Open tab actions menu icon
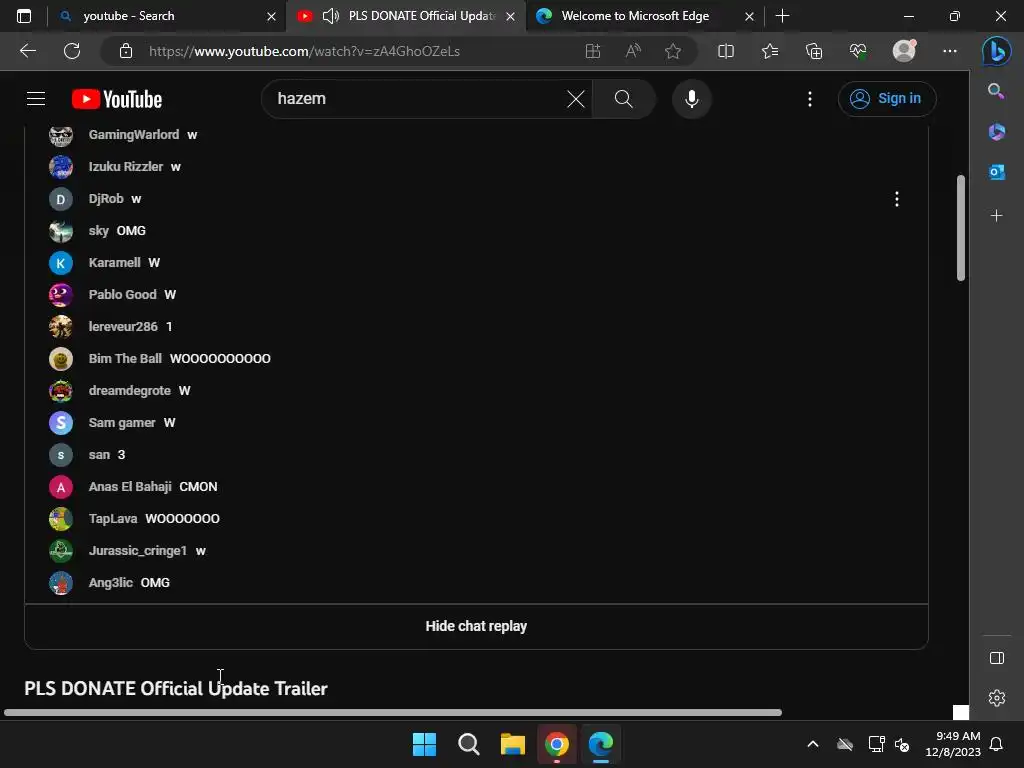 coord(24,16)
